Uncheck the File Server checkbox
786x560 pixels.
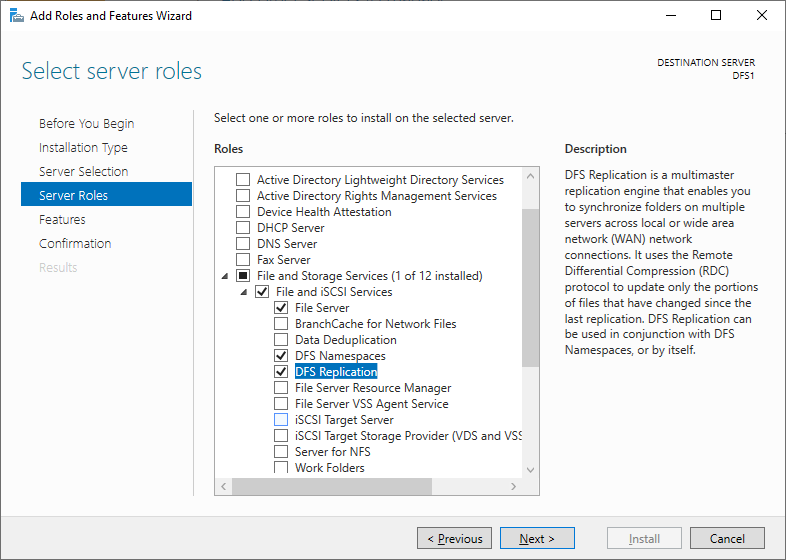(x=281, y=308)
